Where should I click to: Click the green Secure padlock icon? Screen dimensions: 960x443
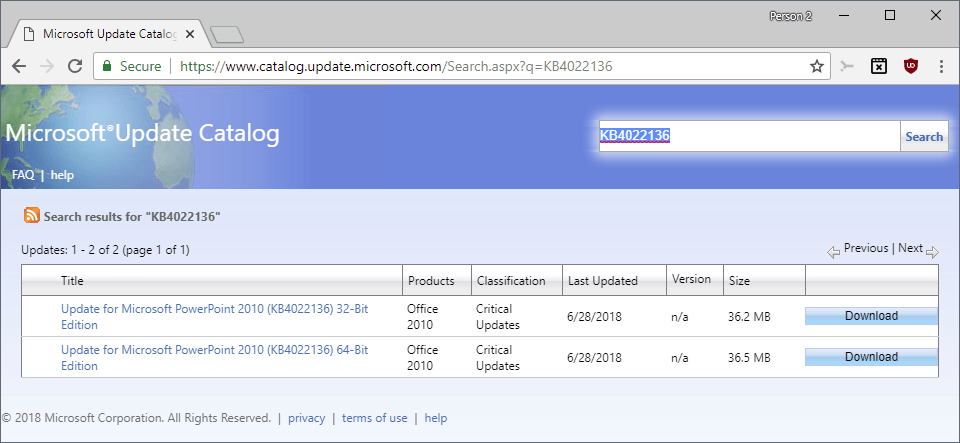107,66
